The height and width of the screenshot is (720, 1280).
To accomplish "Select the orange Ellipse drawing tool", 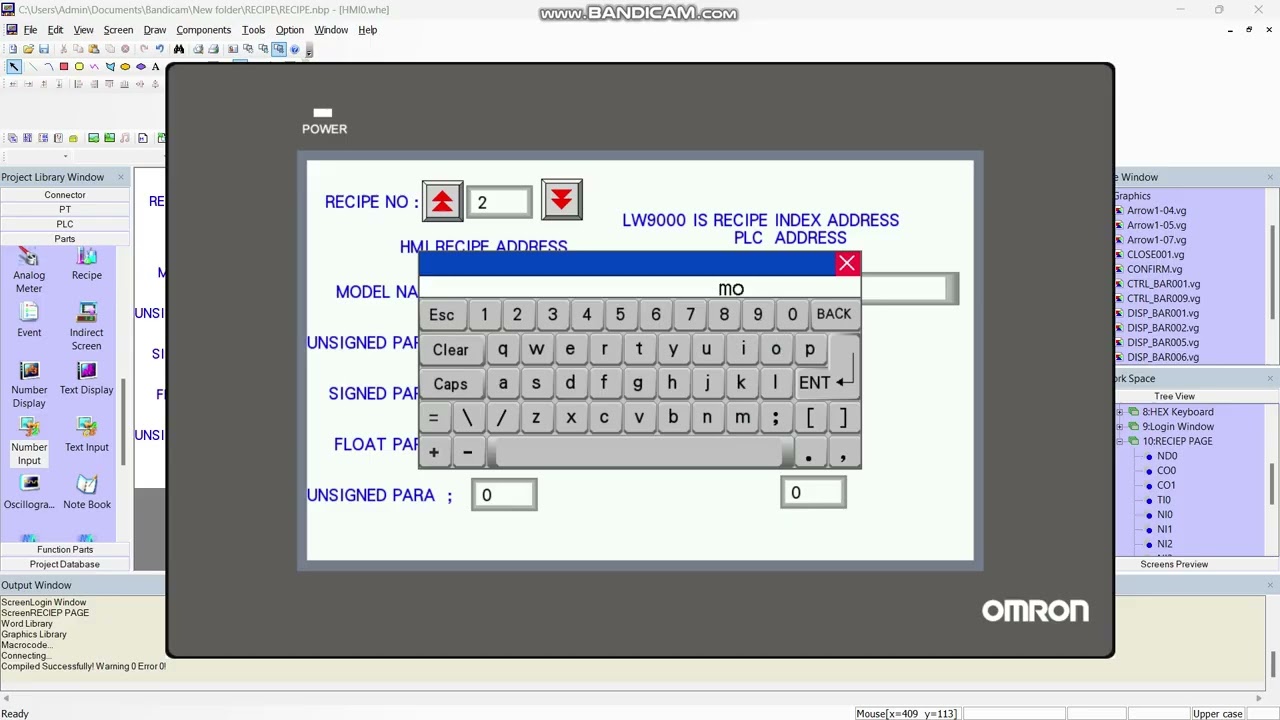I will (x=125, y=67).
